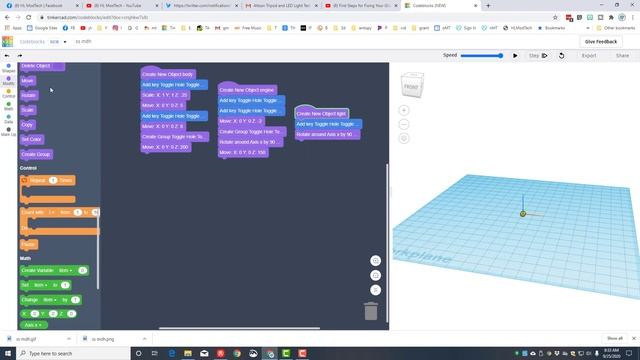The width and height of the screenshot is (640, 360).
Task: Open the Codeblocks NEW dropdown arrow
Action: click(65, 42)
